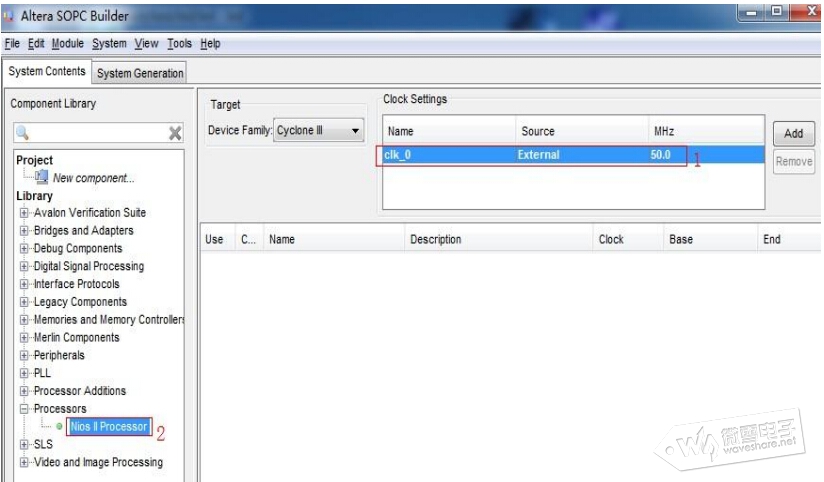Switch to the System Generation tab
Screen dimensions: 824x482
pos(140,73)
